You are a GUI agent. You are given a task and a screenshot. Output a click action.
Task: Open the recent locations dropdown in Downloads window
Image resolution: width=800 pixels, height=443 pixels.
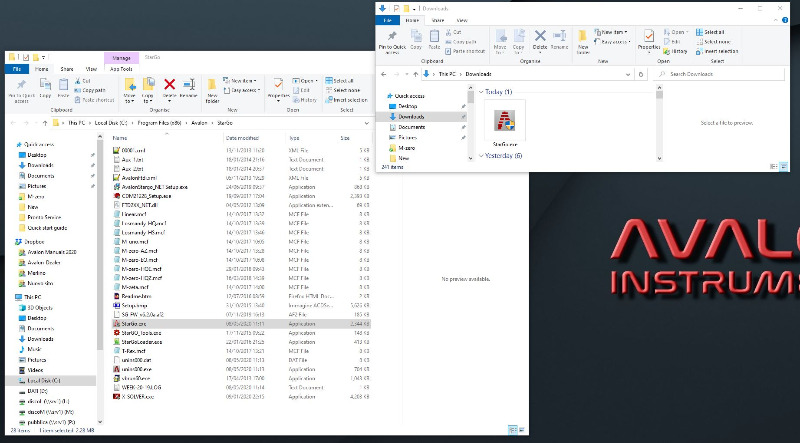tap(406, 74)
